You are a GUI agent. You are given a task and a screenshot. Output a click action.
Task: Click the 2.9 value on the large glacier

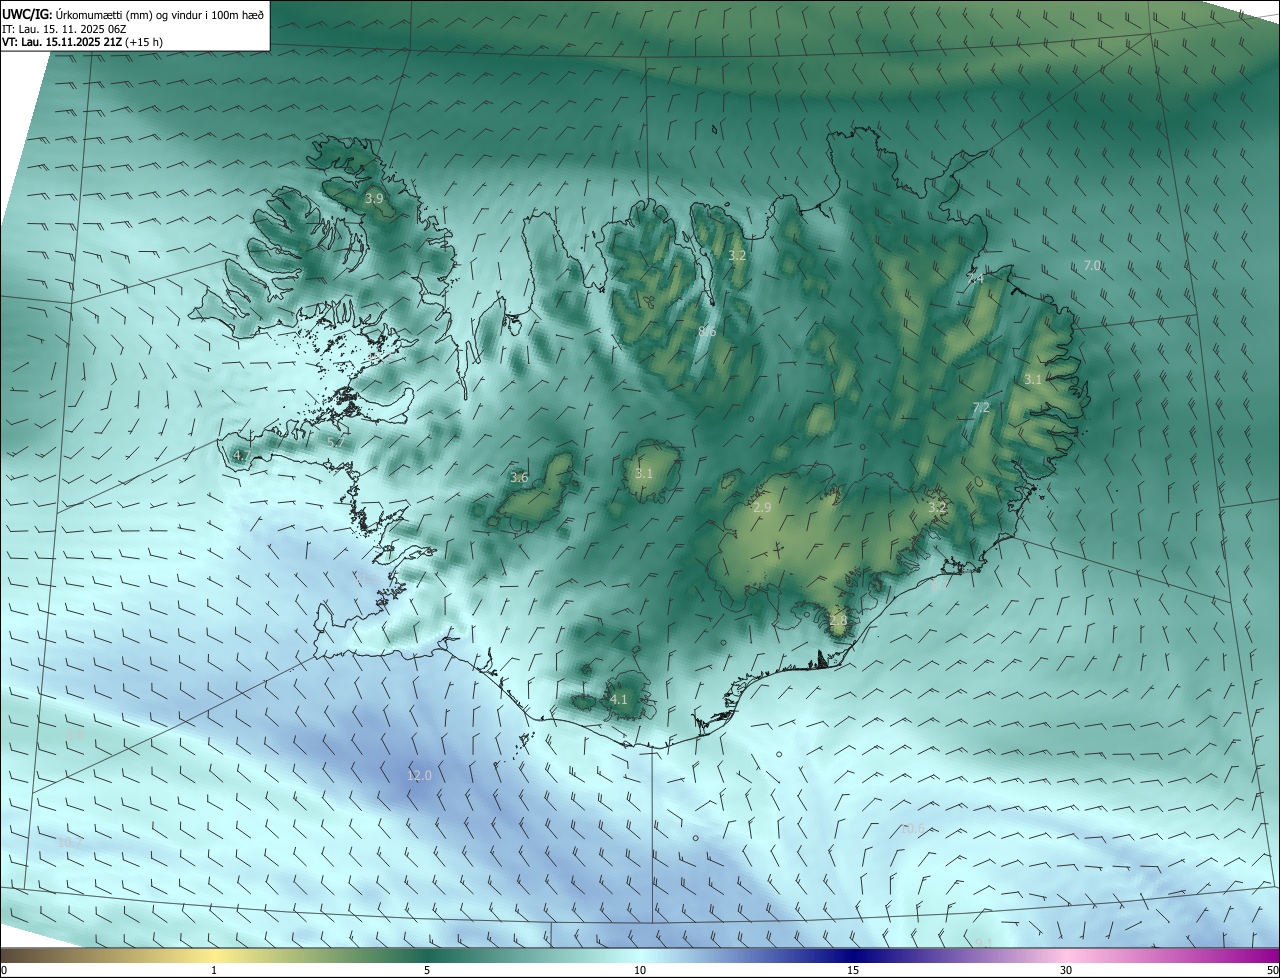pyautogui.click(x=762, y=508)
